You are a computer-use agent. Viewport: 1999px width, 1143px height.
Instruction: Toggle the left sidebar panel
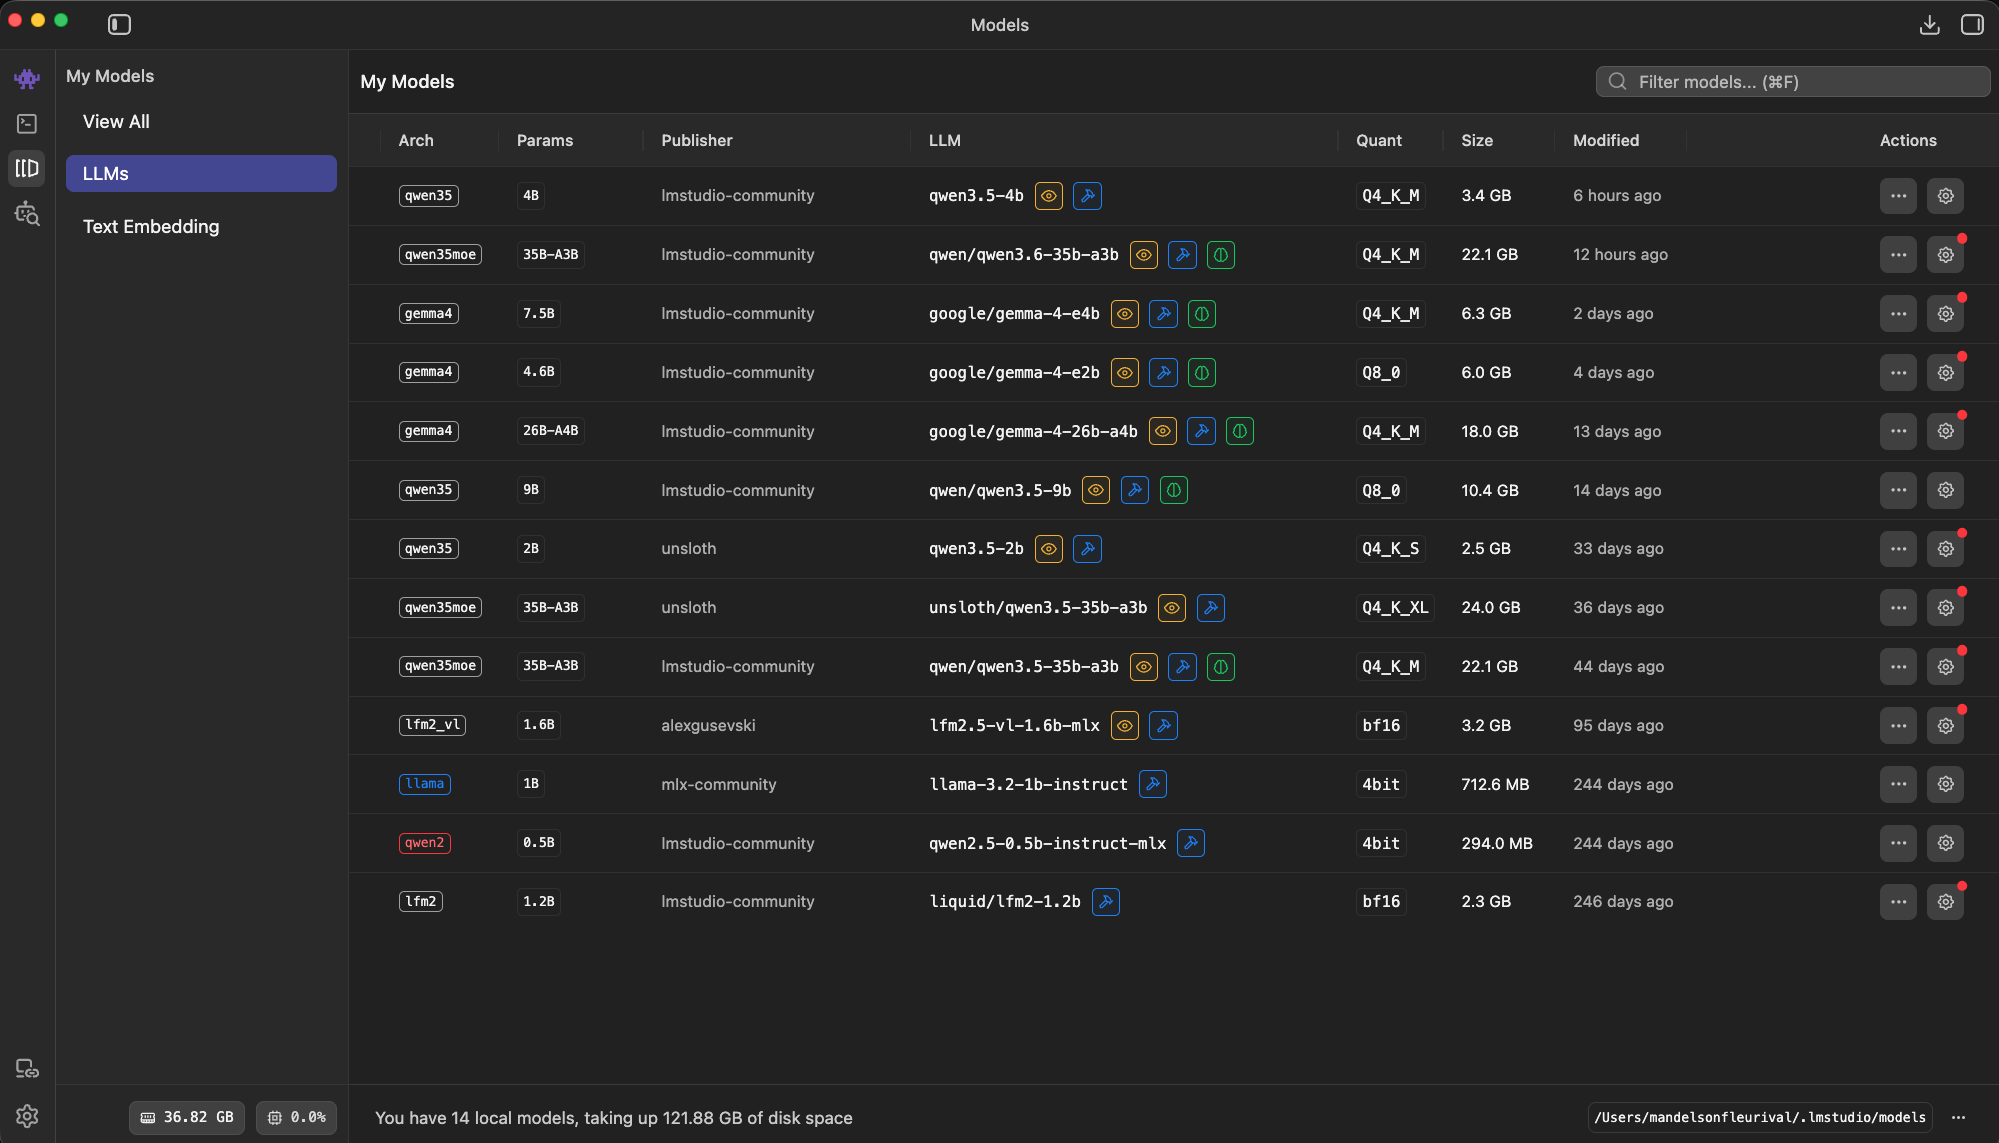pyautogui.click(x=119, y=24)
